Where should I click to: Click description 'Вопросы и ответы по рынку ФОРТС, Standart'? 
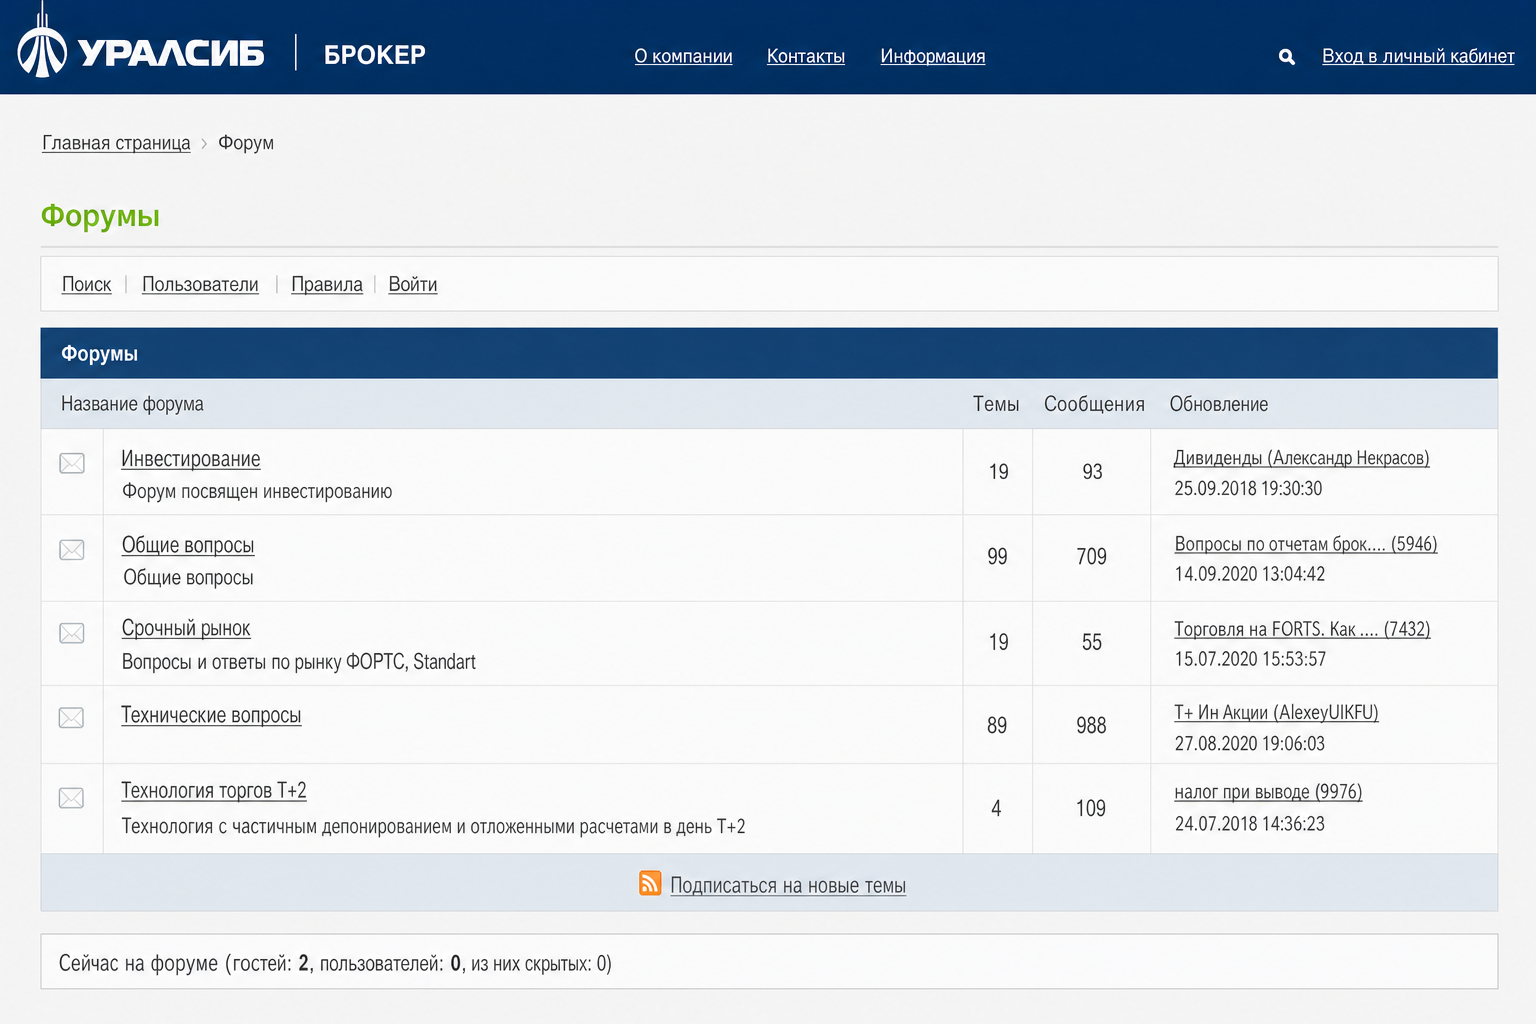(299, 662)
